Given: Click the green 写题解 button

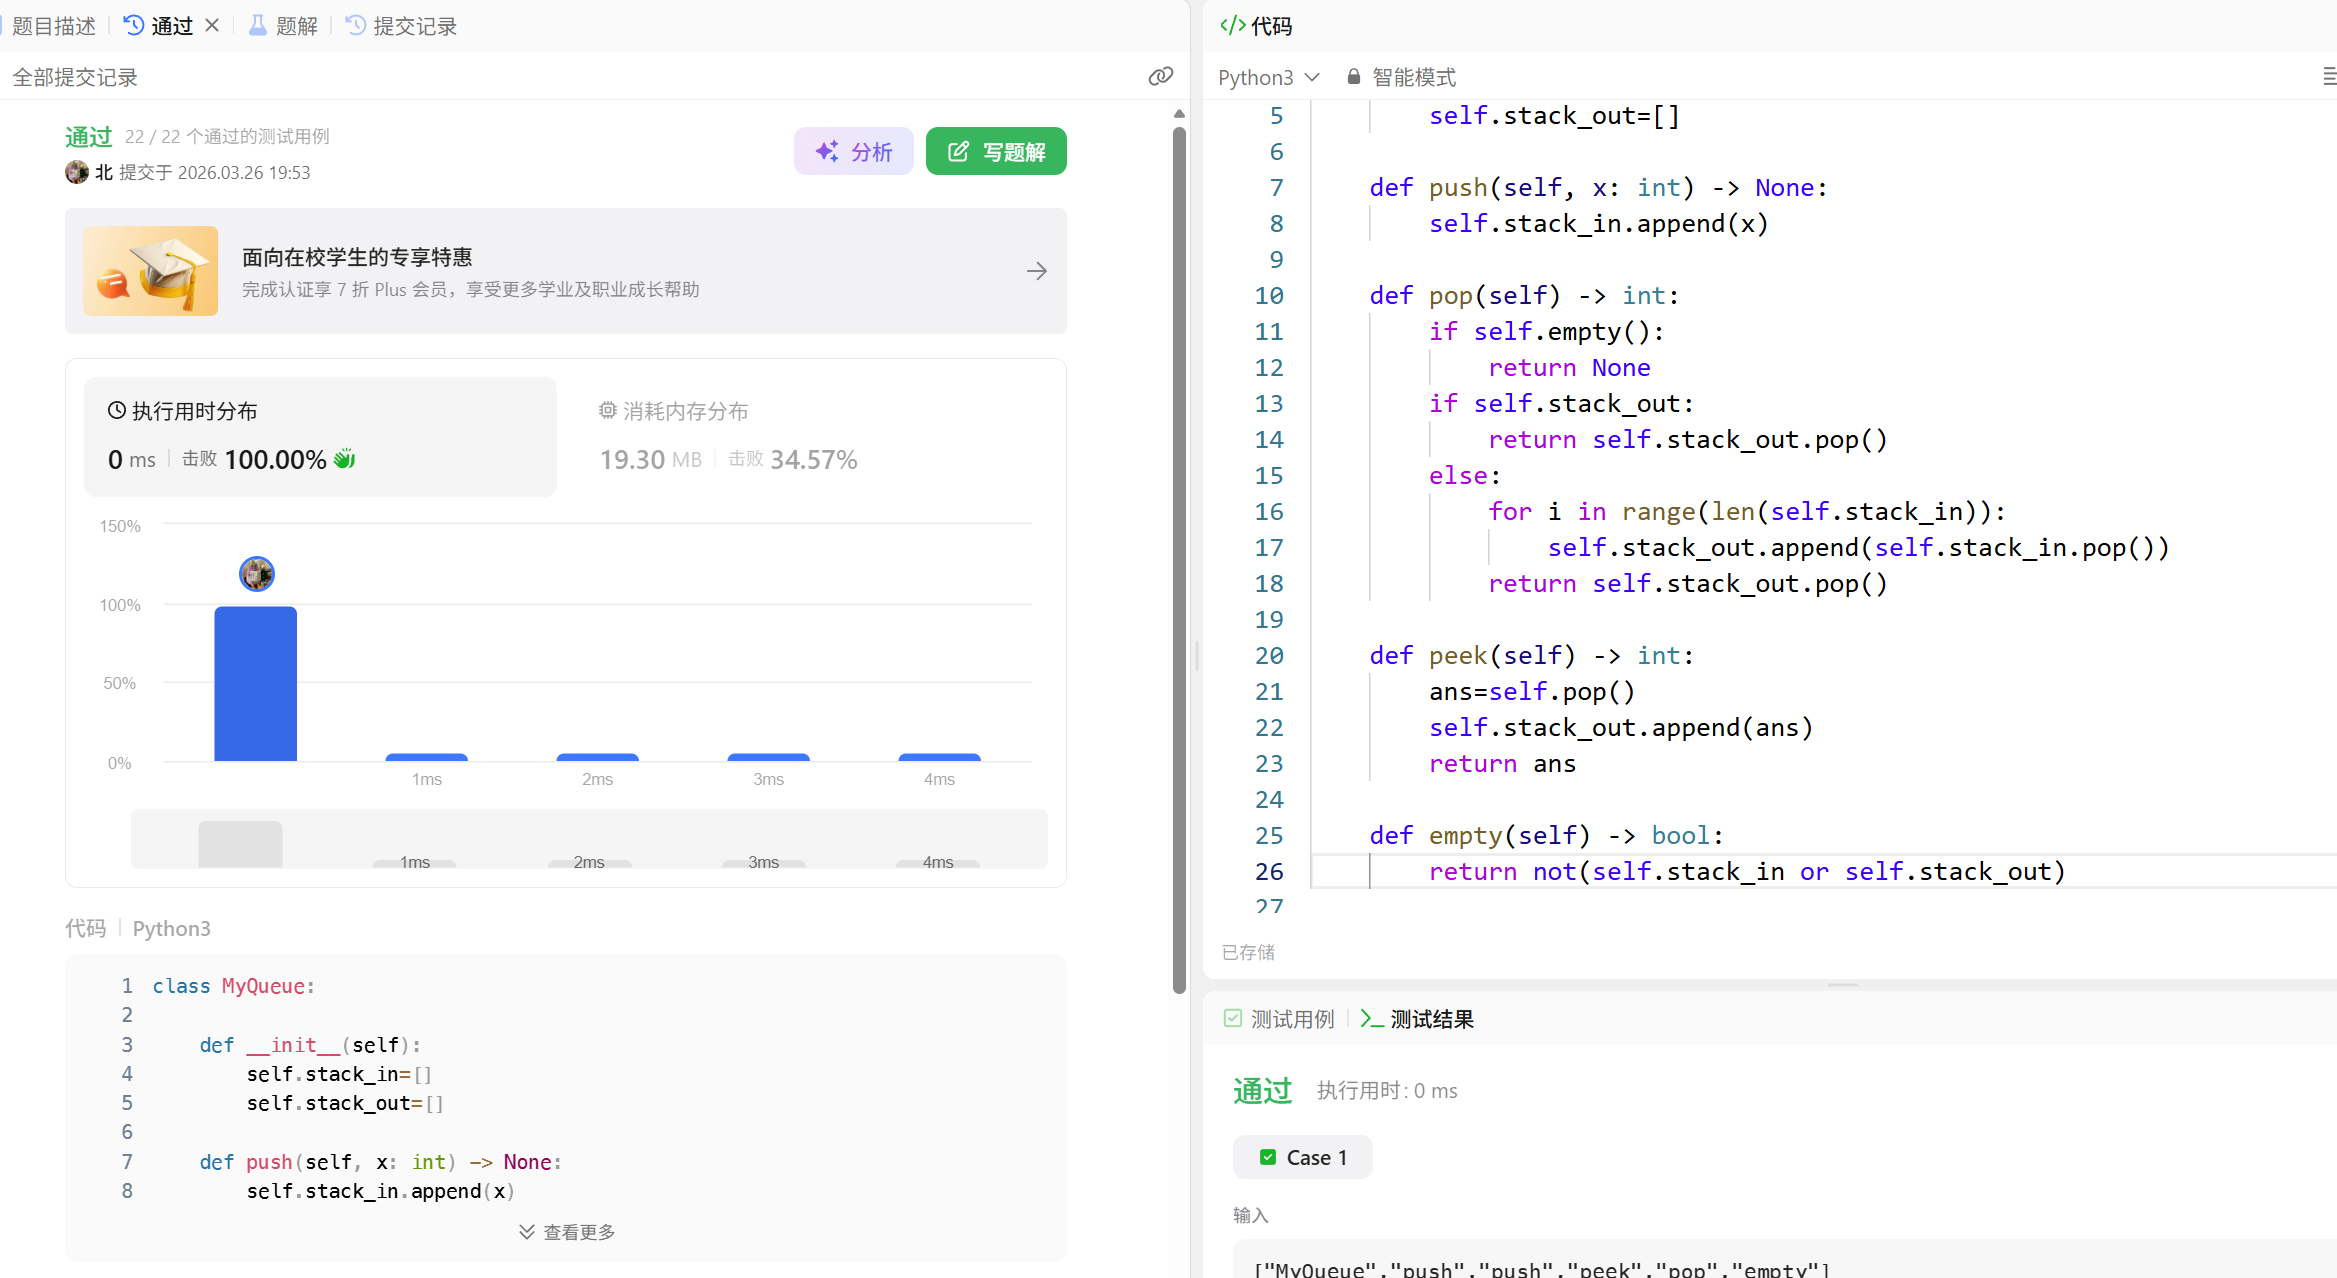Looking at the screenshot, I should [x=996, y=151].
